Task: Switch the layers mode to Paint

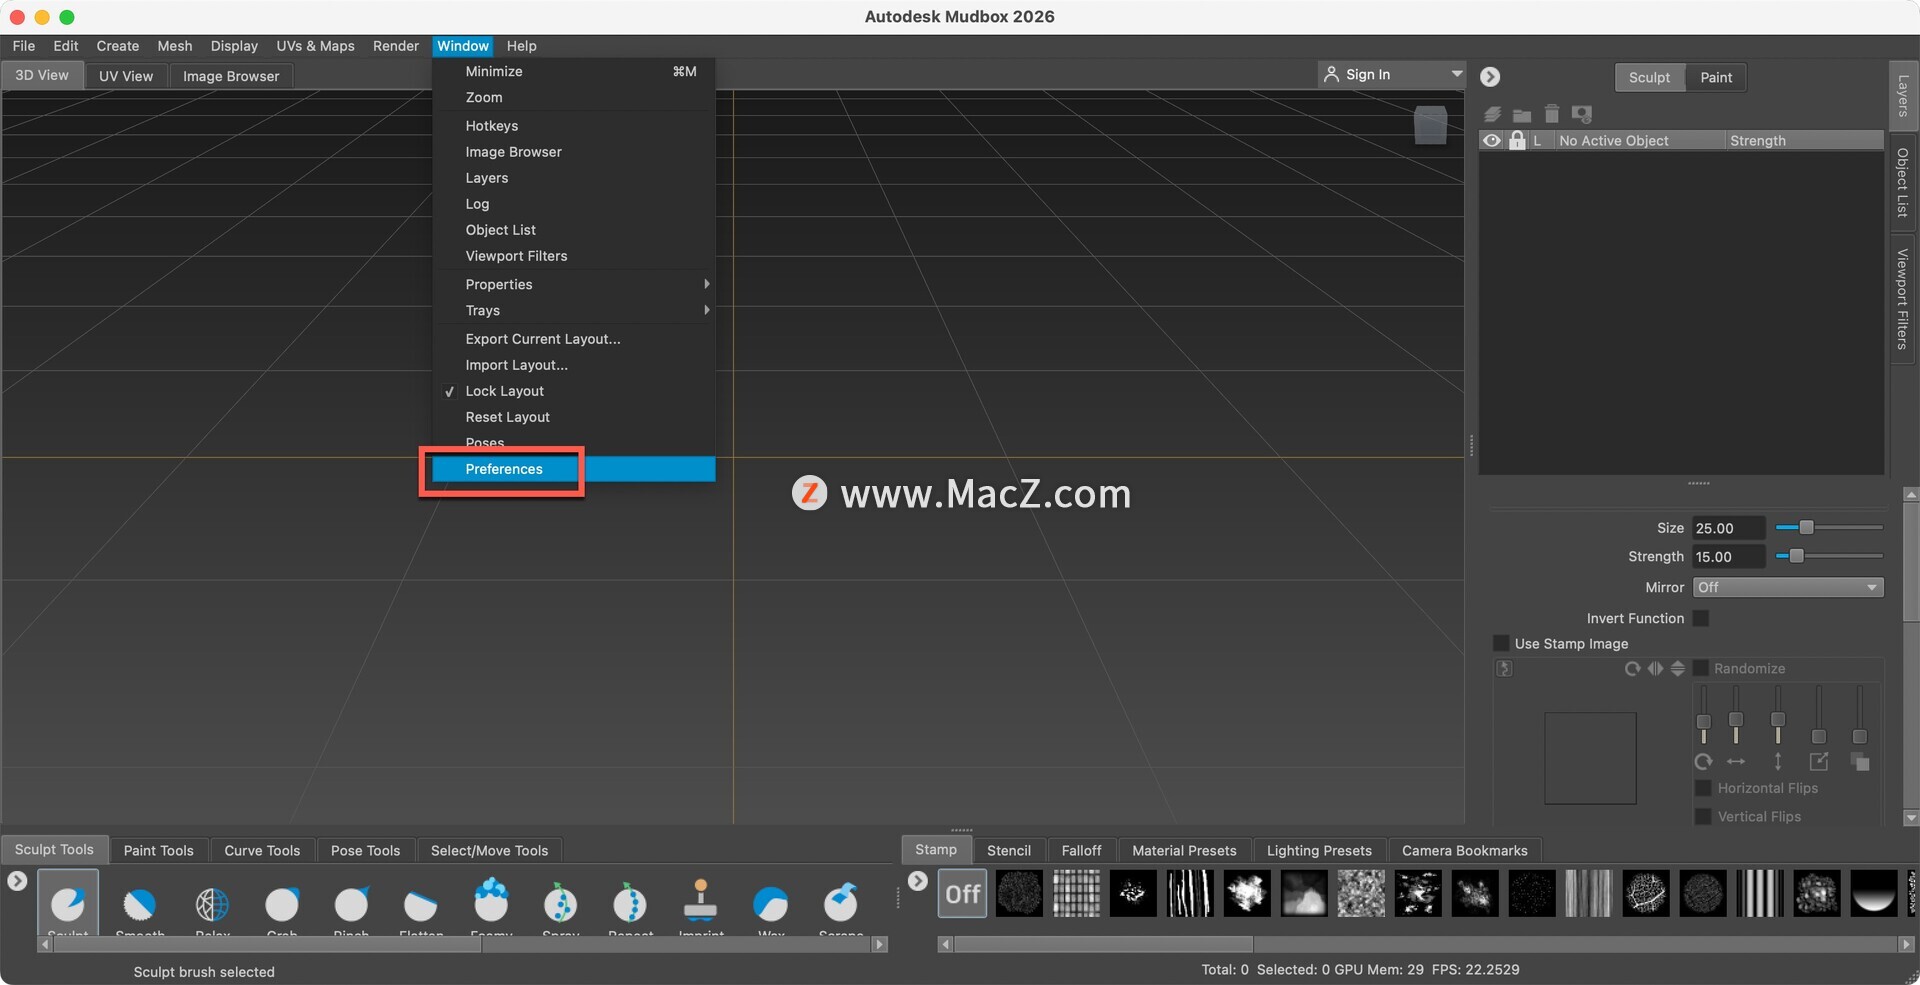Action: pos(1716,77)
